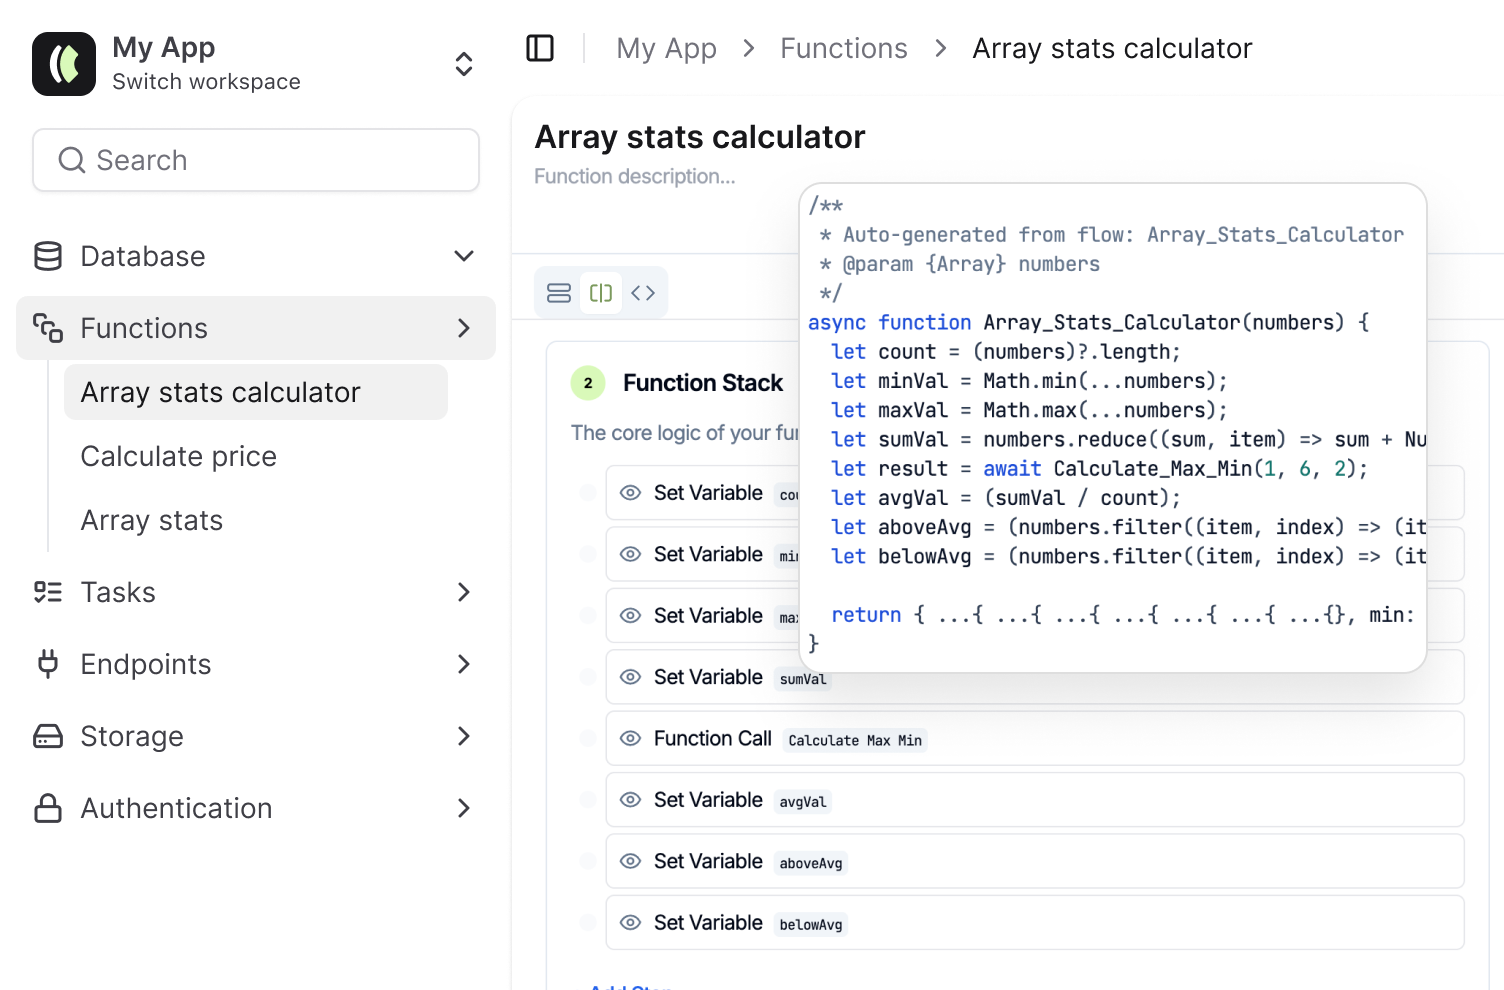1504x990 pixels.
Task: Click Database in the sidebar
Action: [x=143, y=256]
